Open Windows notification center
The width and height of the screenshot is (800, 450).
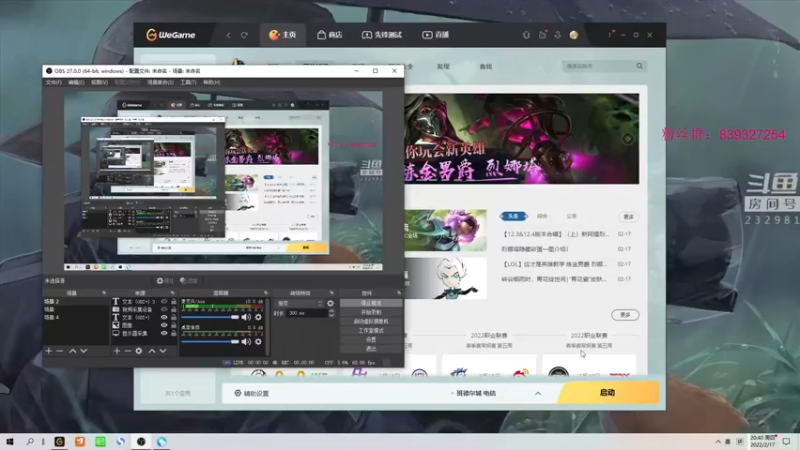(x=787, y=441)
